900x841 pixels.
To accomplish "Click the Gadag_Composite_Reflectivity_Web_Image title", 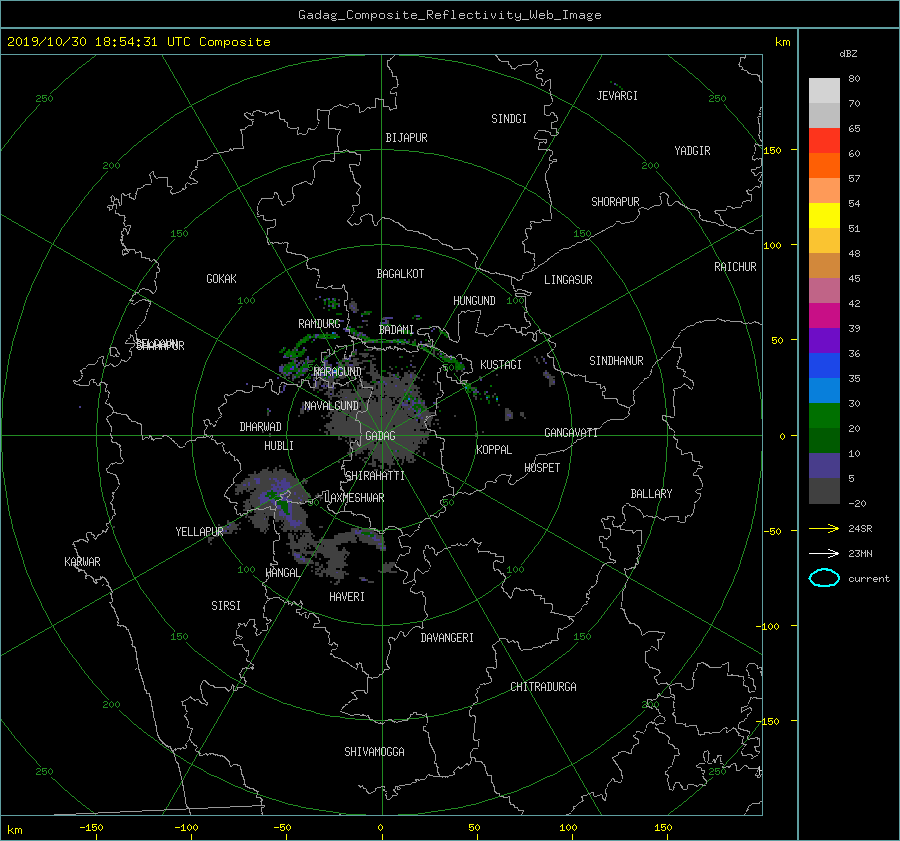I will [449, 15].
